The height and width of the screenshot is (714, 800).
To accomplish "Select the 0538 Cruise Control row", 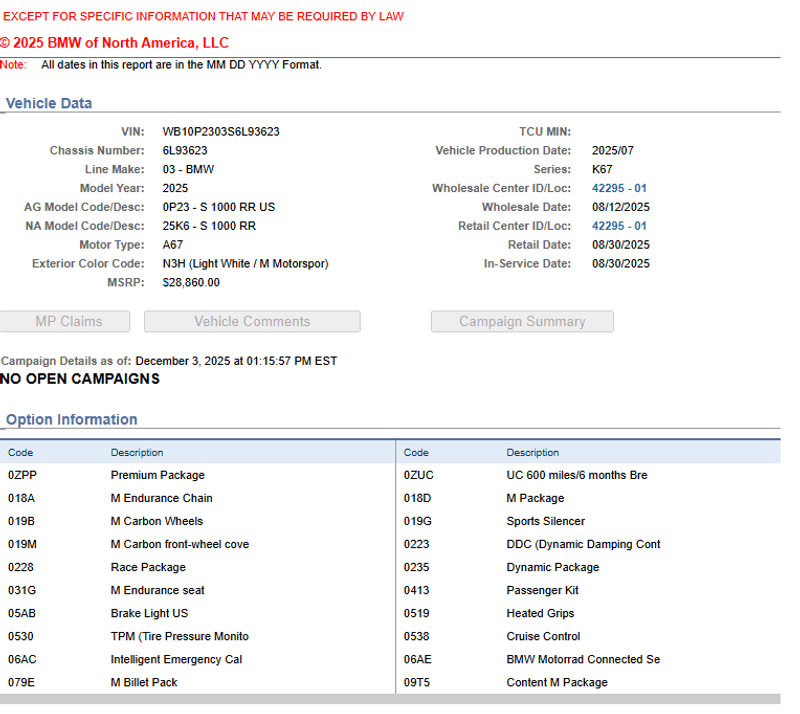I will tap(543, 636).
